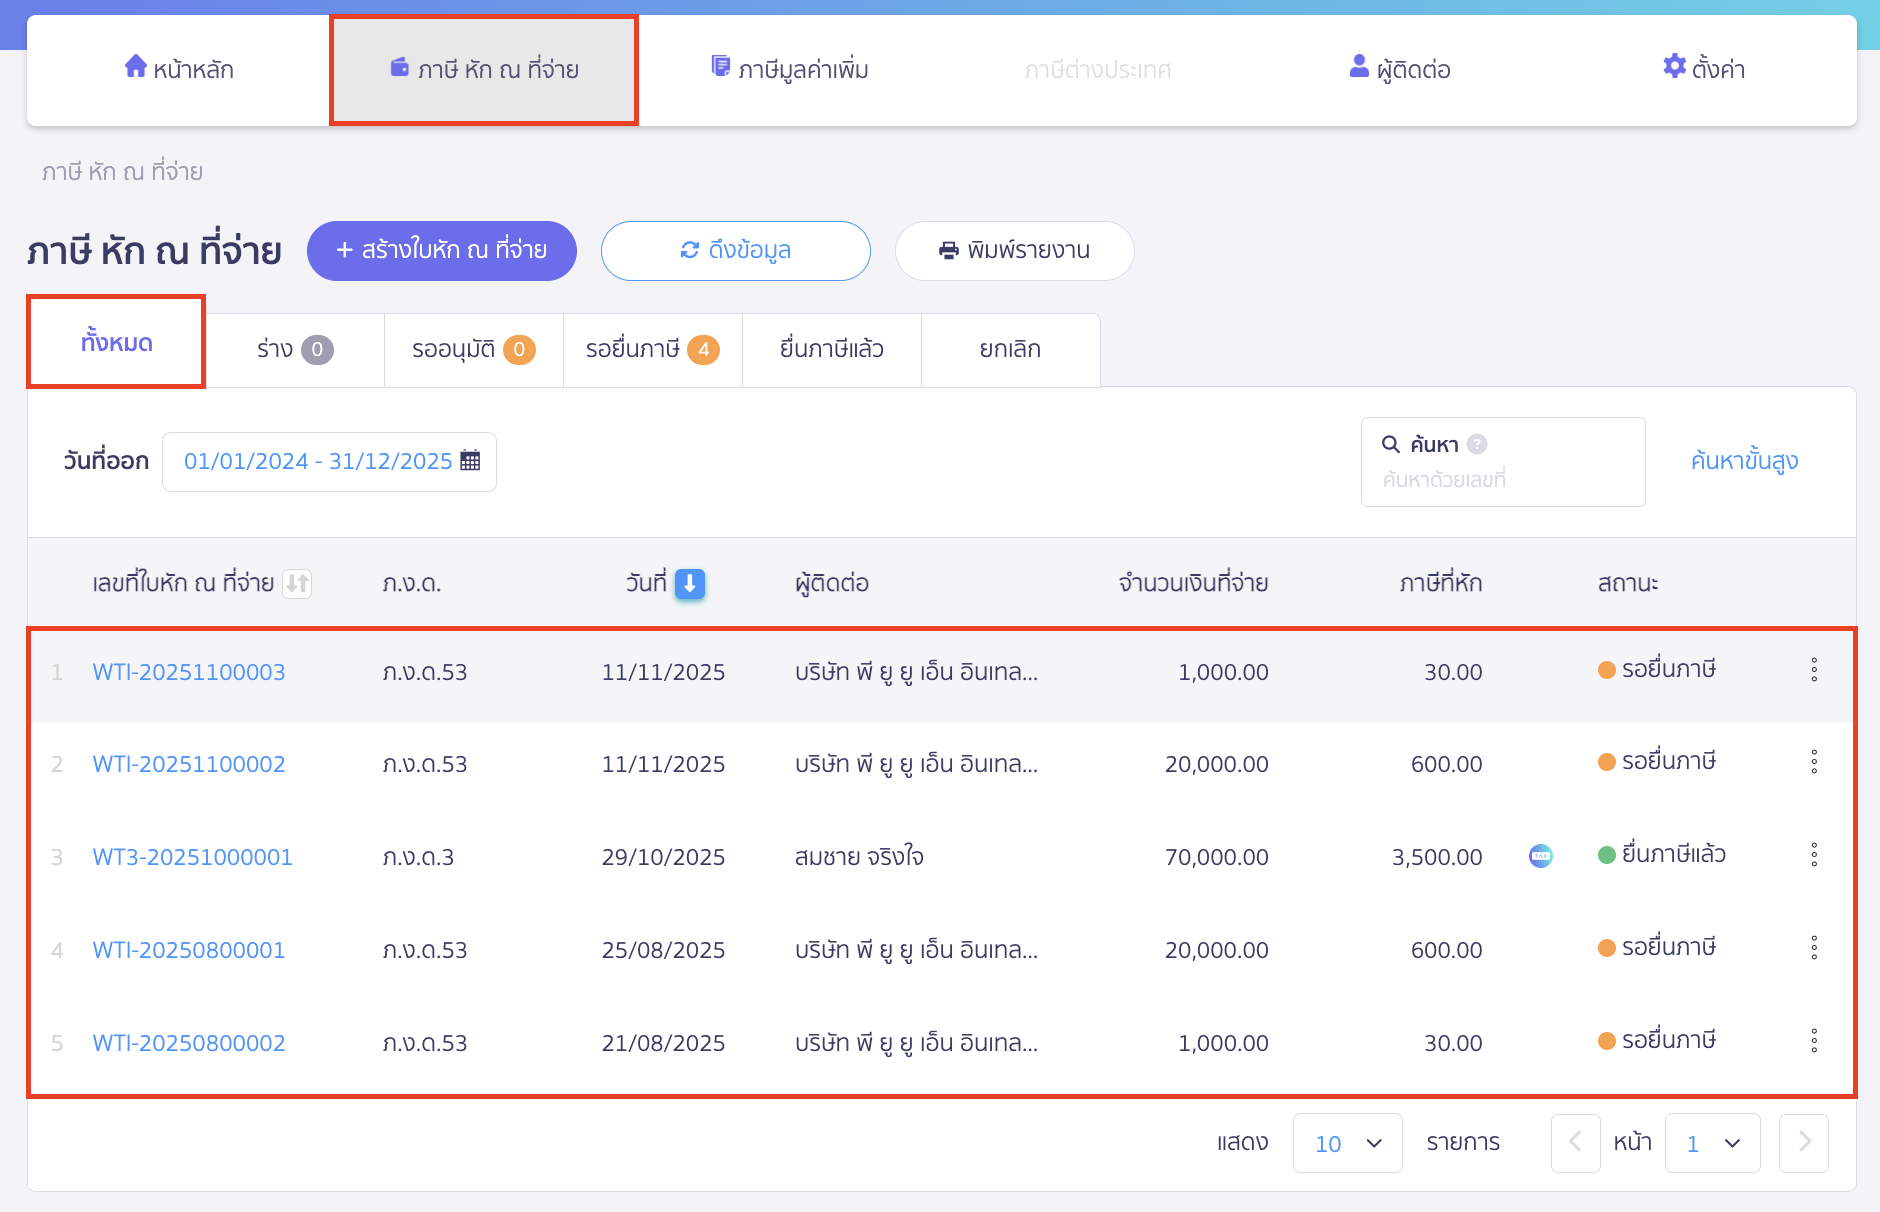Open three-dot menu for WTI-20250800002
The height and width of the screenshot is (1212, 1880).
pyautogui.click(x=1813, y=1041)
